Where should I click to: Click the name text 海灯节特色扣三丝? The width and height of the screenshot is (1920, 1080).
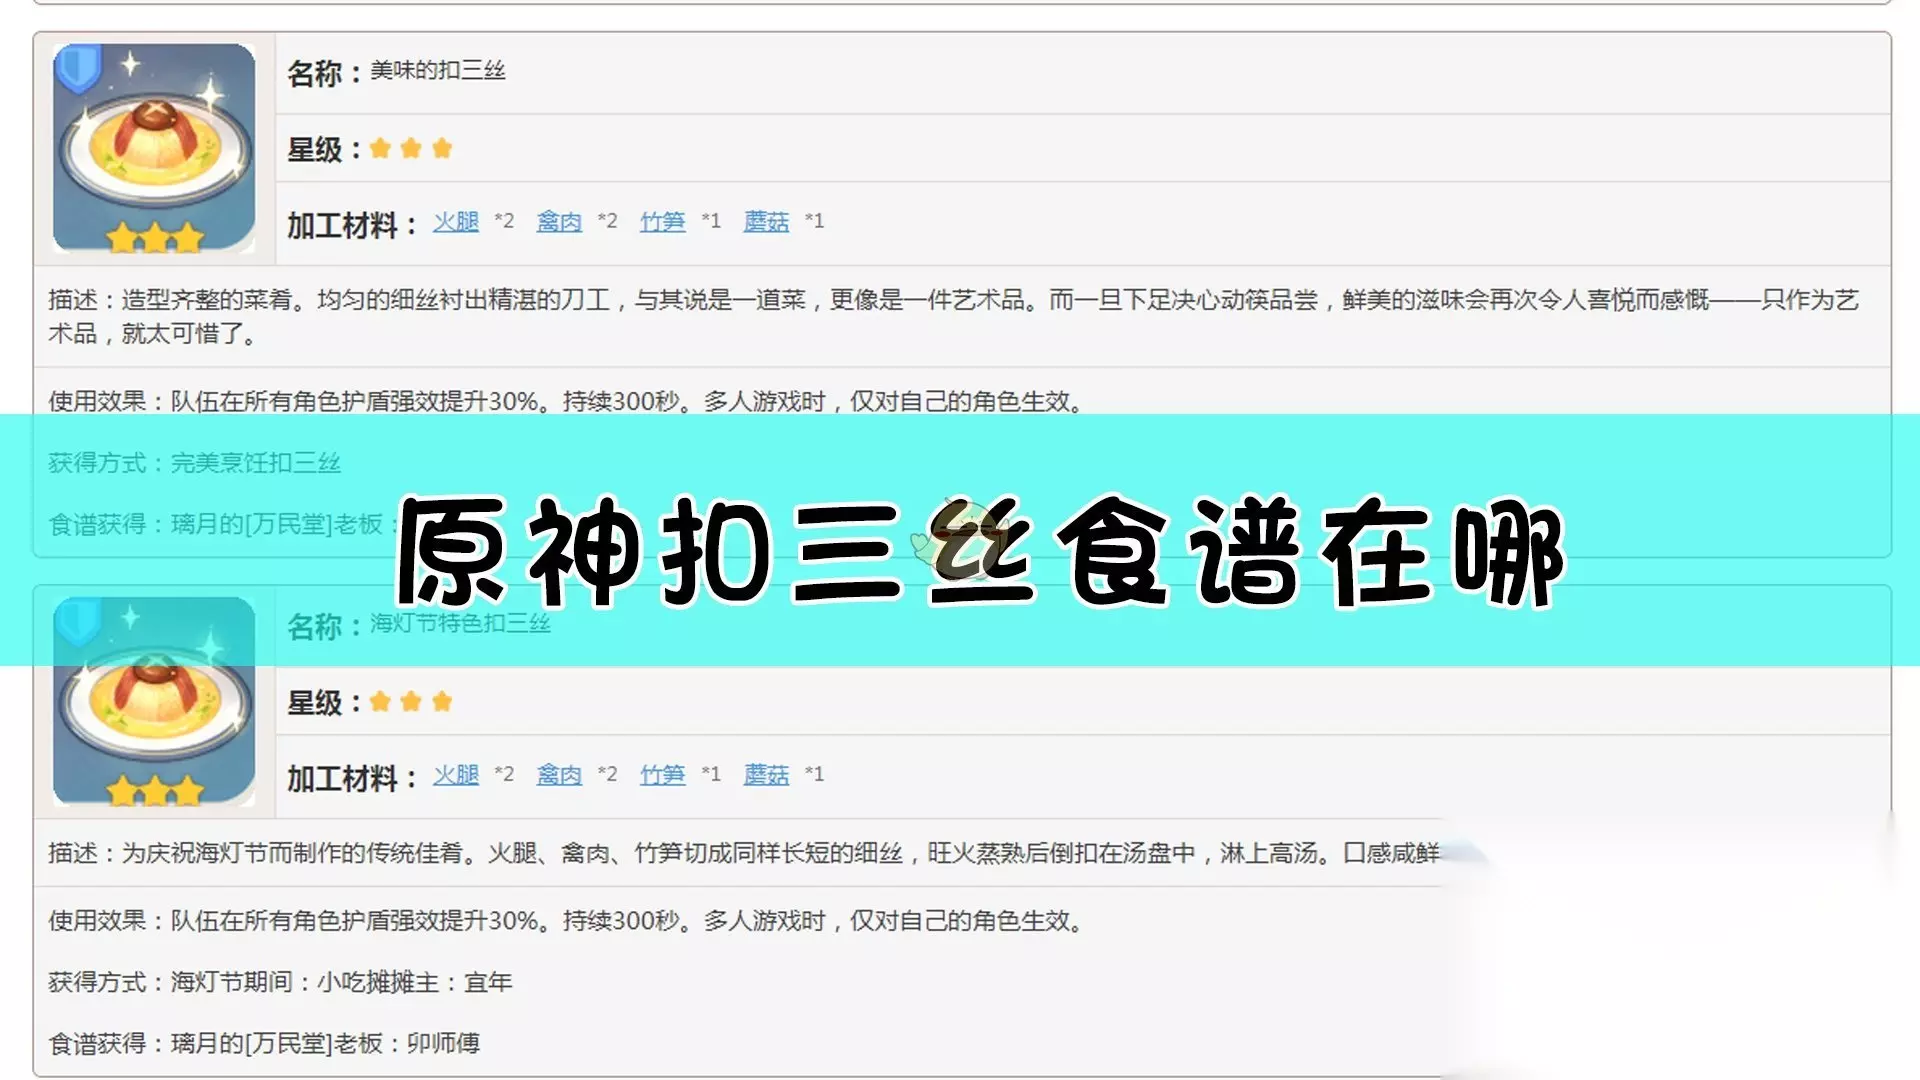[x=460, y=624]
